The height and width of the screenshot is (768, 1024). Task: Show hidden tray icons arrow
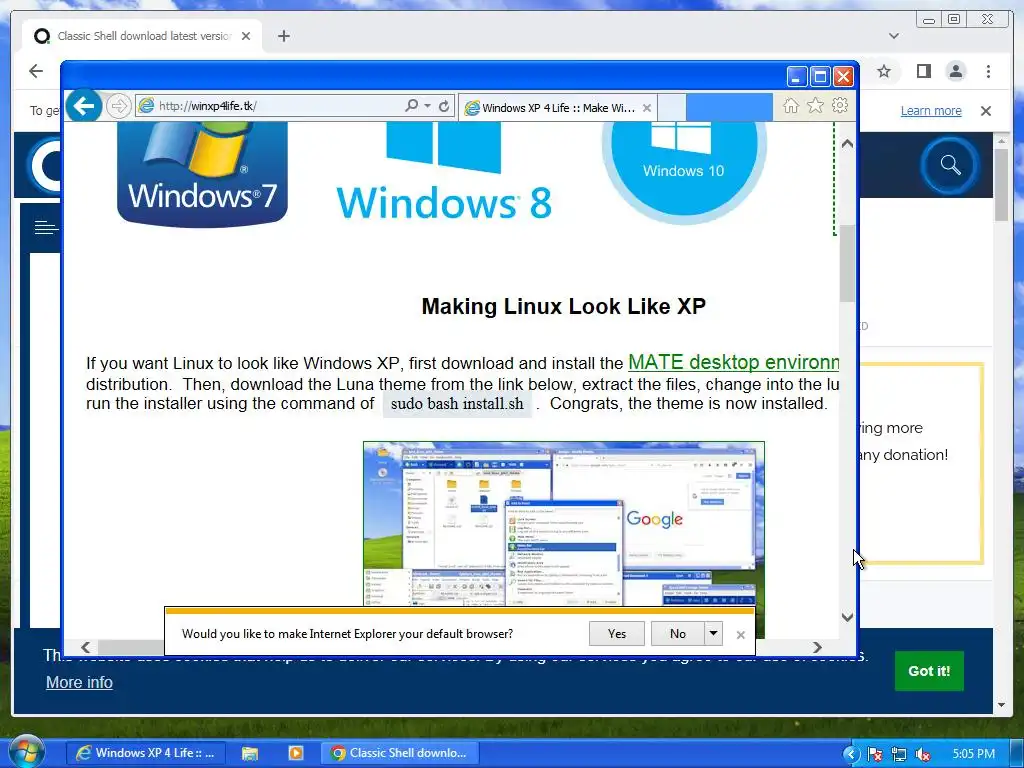click(x=850, y=754)
